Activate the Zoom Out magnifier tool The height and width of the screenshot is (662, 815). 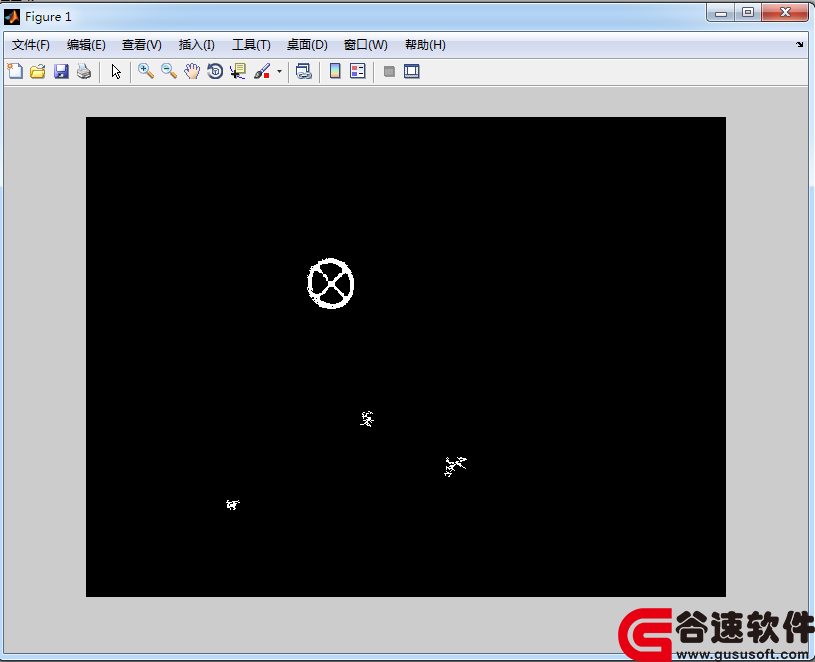click(168, 71)
